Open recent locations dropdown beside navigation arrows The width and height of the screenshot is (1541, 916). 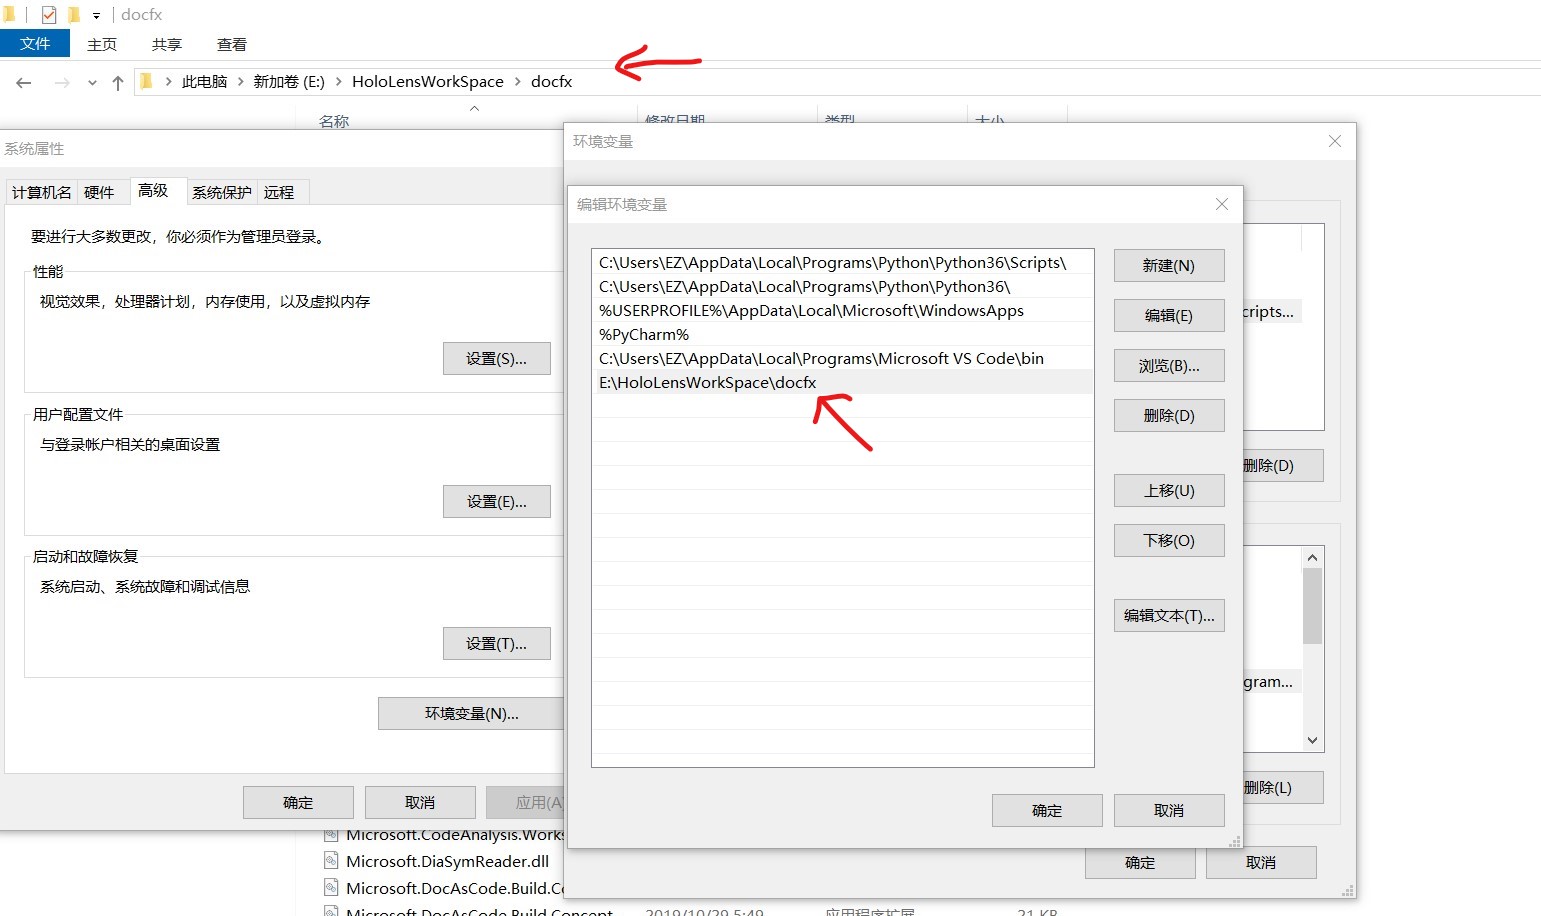91,82
